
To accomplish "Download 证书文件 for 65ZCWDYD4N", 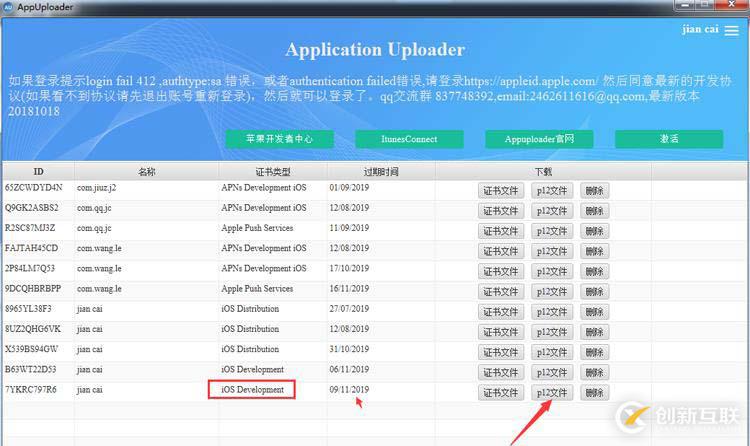I will (x=501, y=190).
